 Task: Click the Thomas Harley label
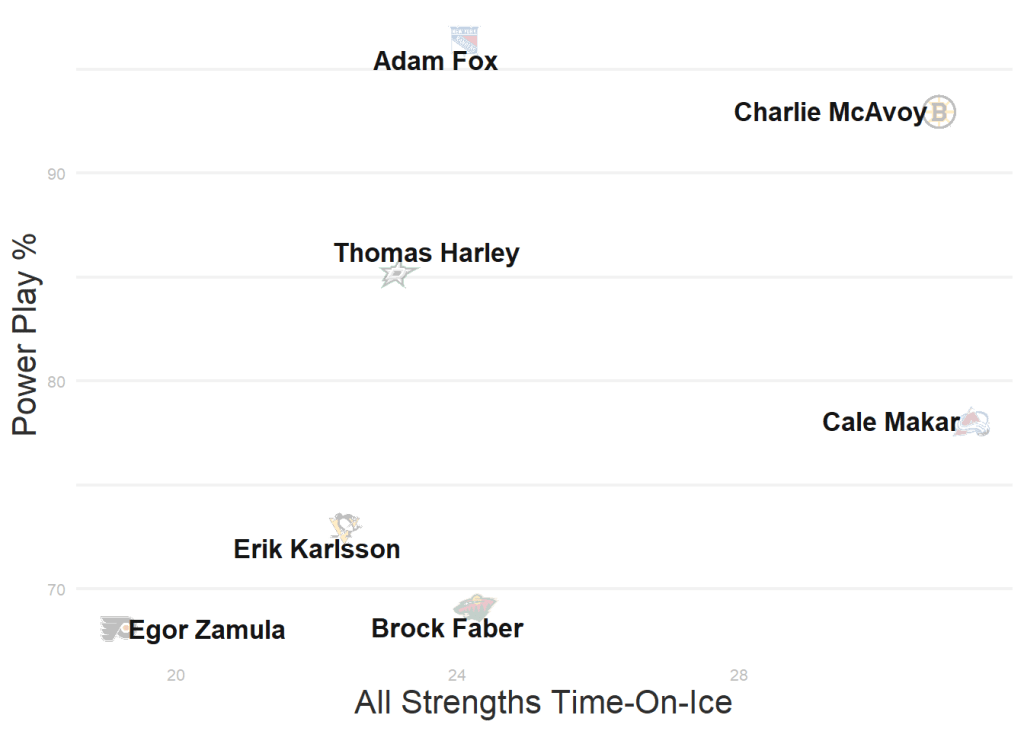coord(427,253)
